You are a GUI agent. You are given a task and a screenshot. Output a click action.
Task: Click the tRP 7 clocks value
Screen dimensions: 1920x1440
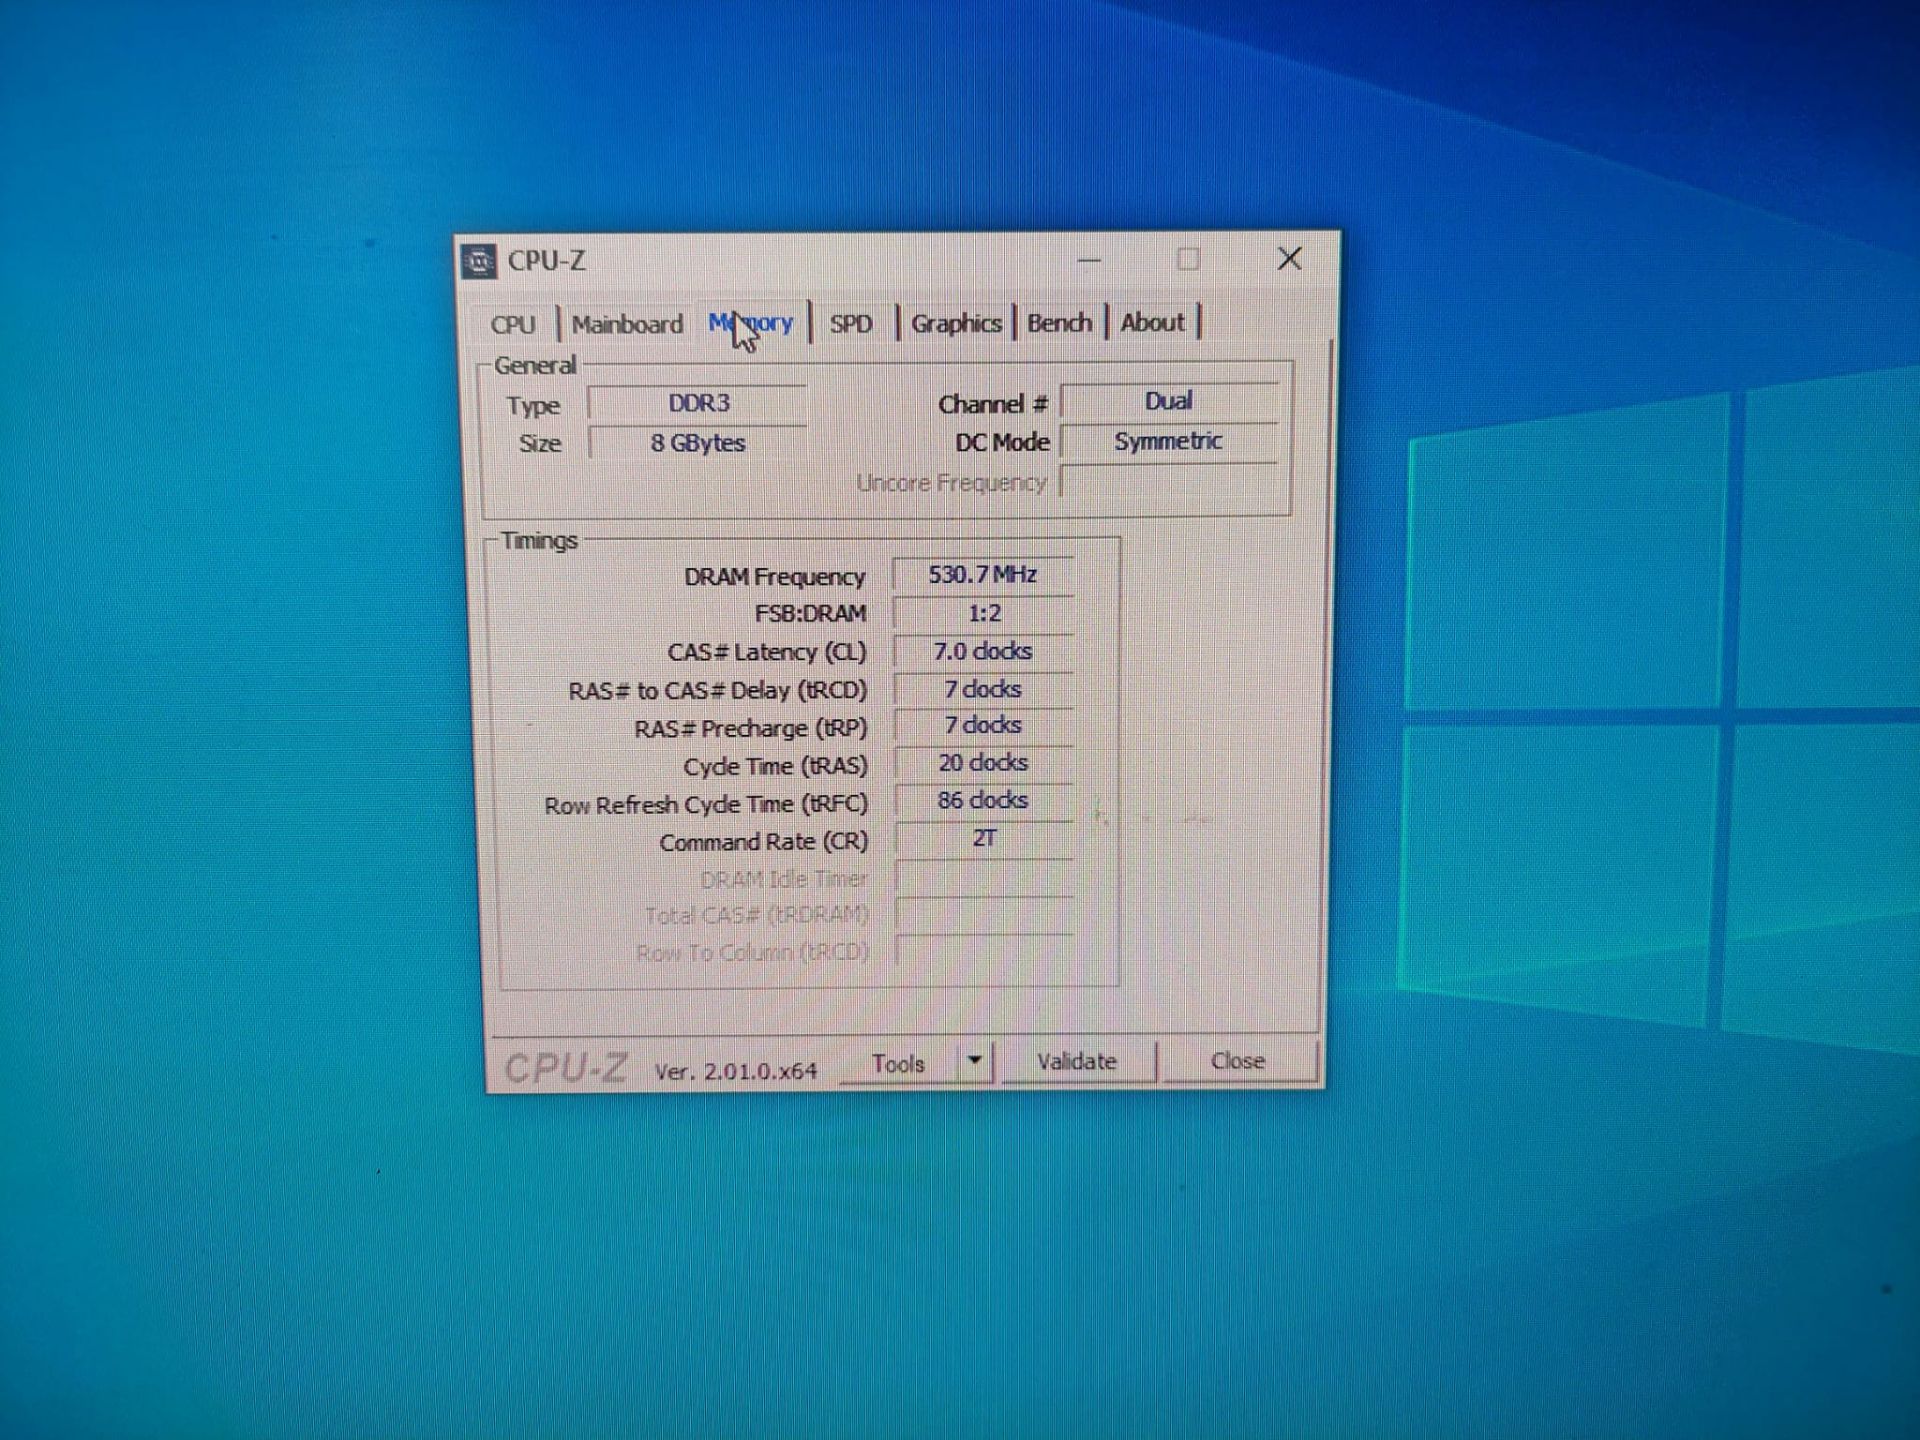[x=984, y=725]
